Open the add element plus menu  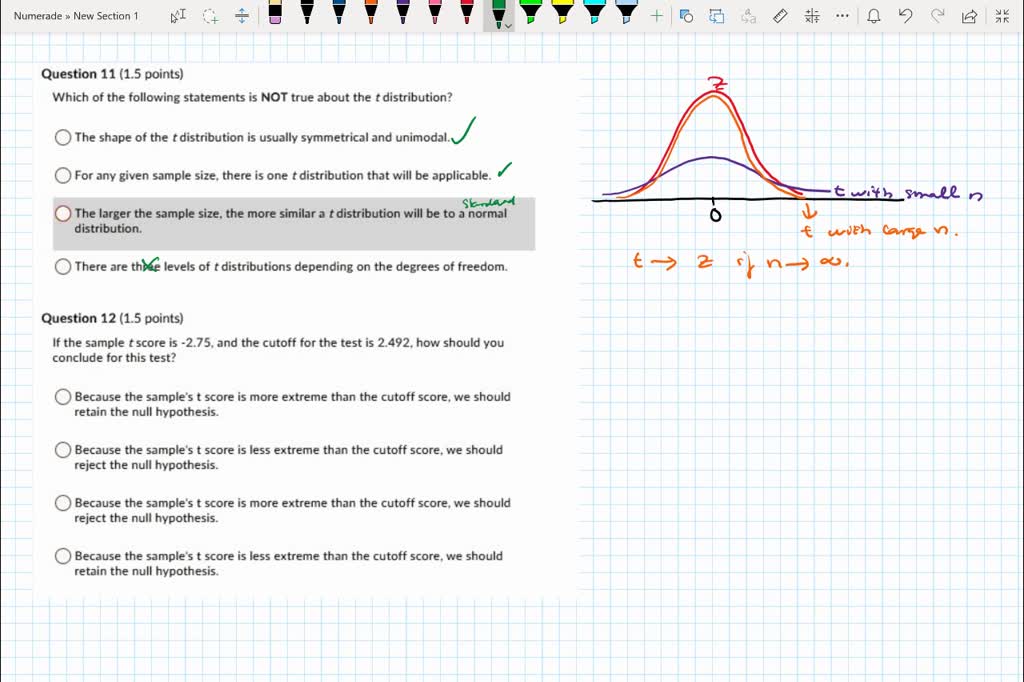click(655, 16)
